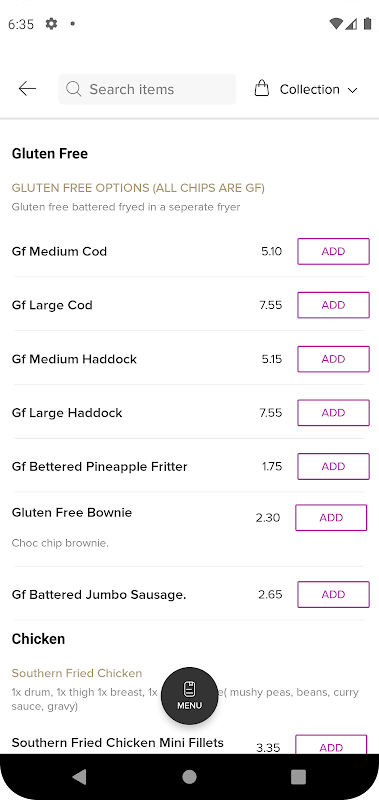Focus the Search items field

[147, 89]
